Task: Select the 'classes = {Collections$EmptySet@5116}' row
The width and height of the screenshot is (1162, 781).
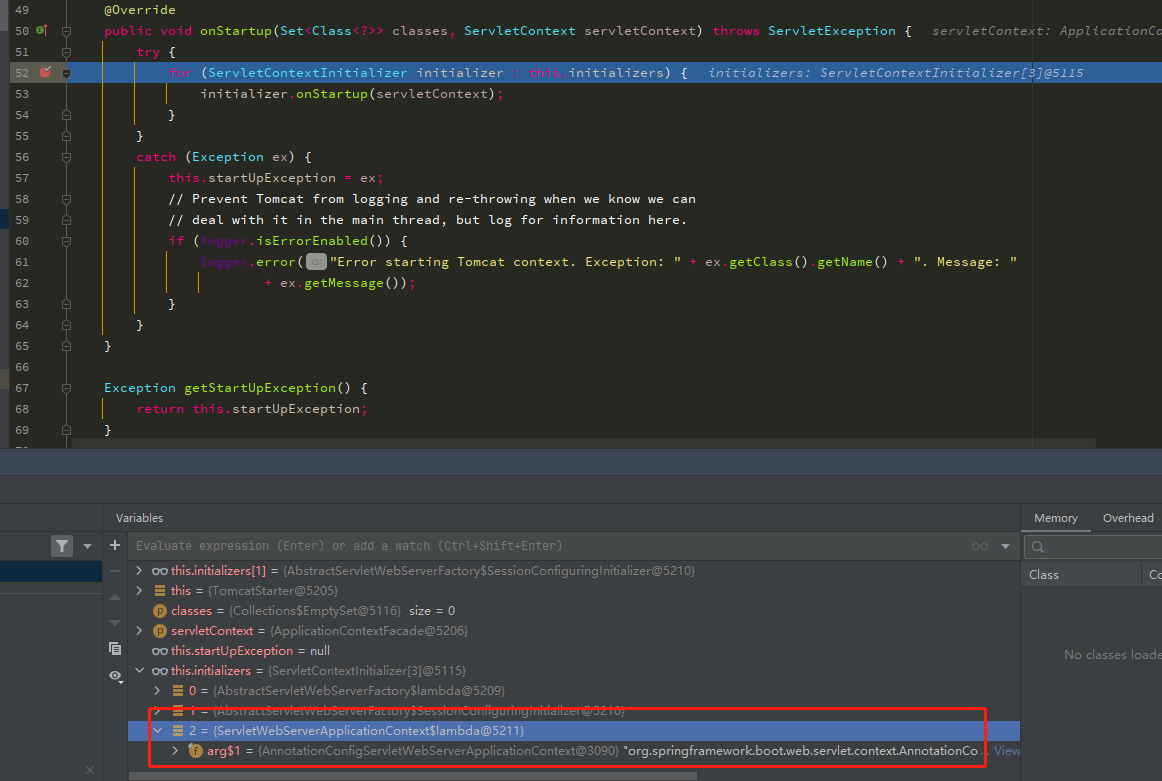Action: [x=574, y=611]
